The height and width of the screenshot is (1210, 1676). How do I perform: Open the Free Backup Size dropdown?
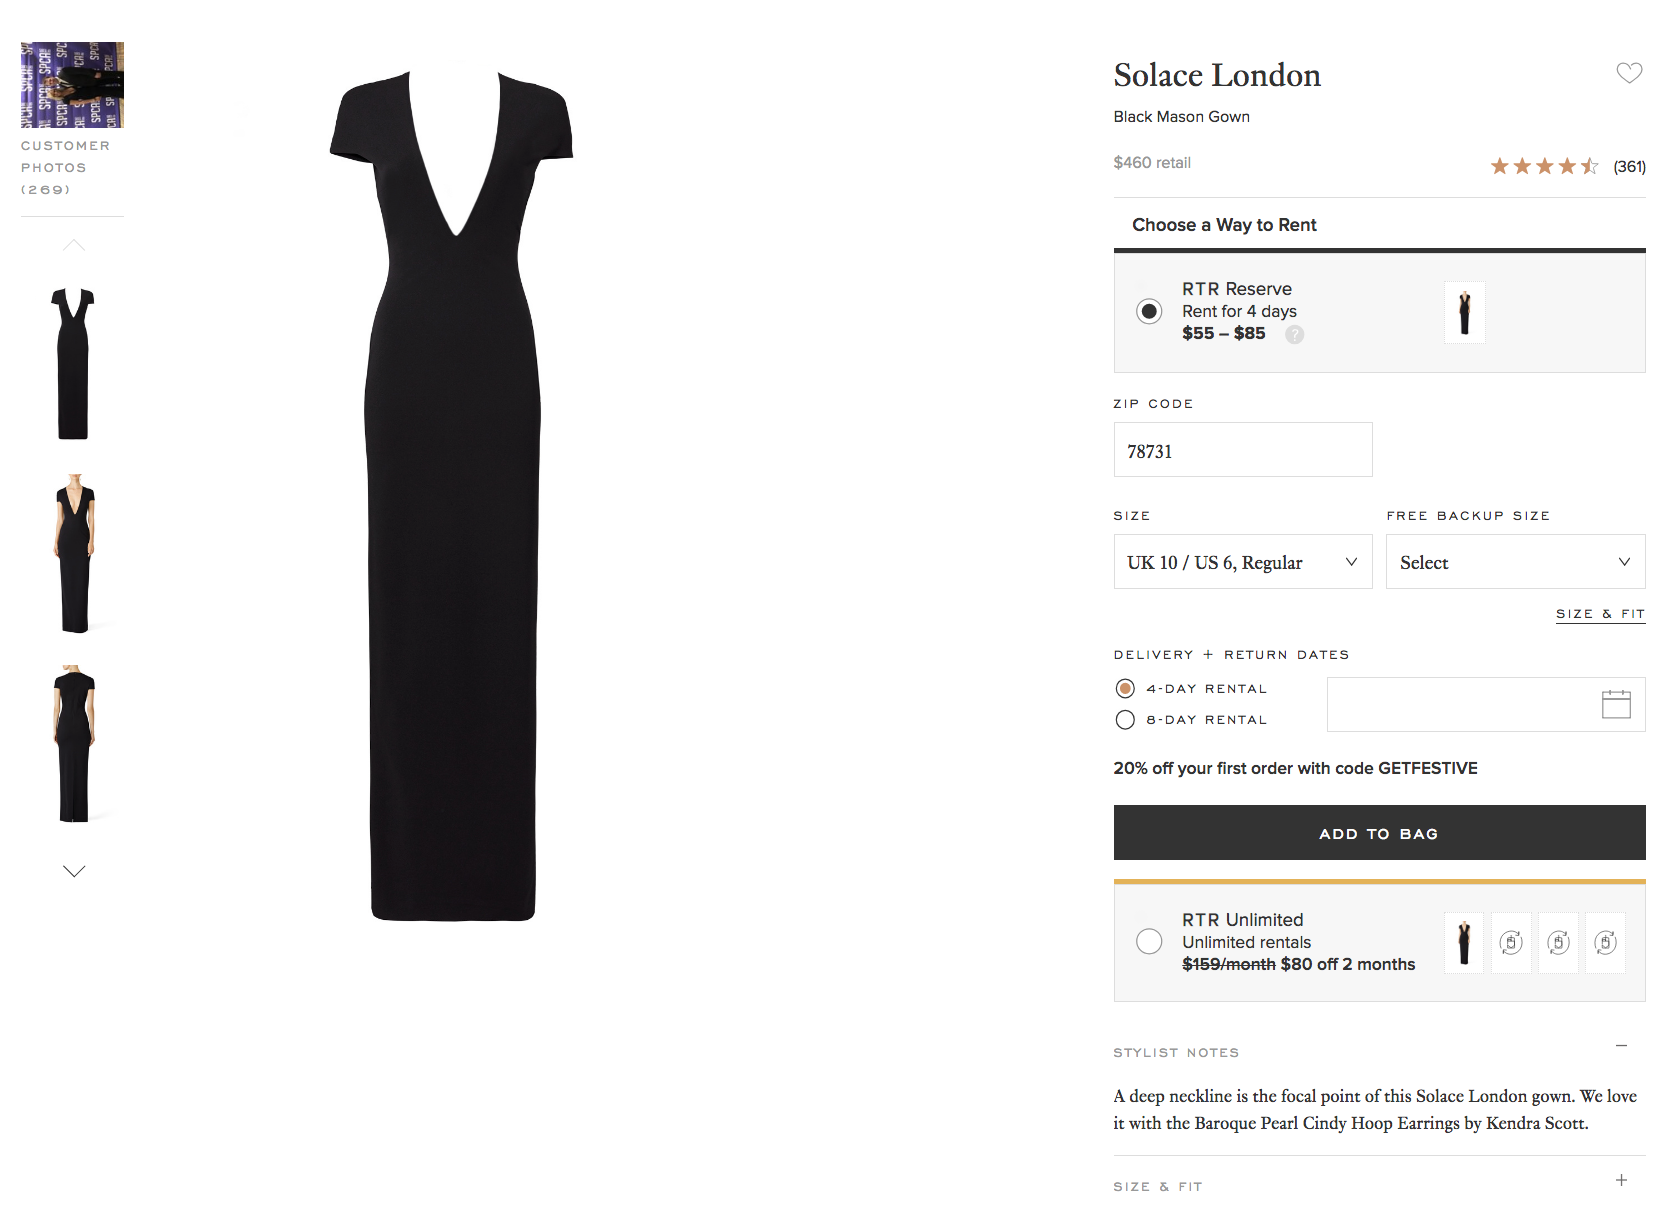pyautogui.click(x=1515, y=562)
